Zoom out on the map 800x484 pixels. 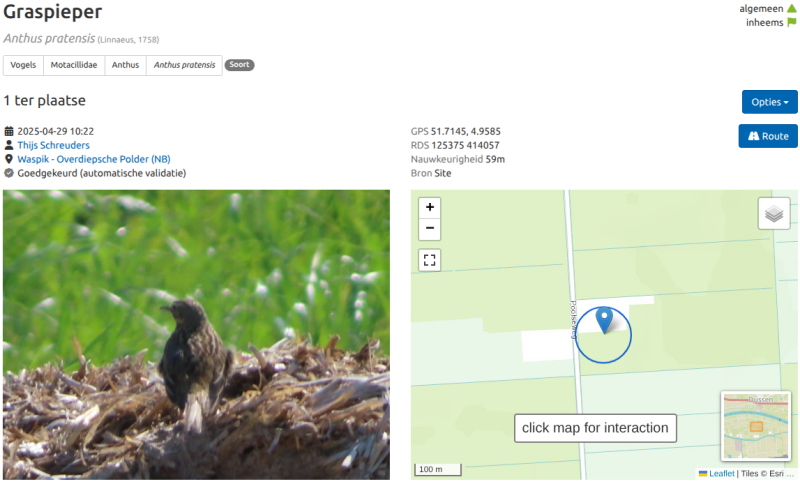pyautogui.click(x=430, y=228)
